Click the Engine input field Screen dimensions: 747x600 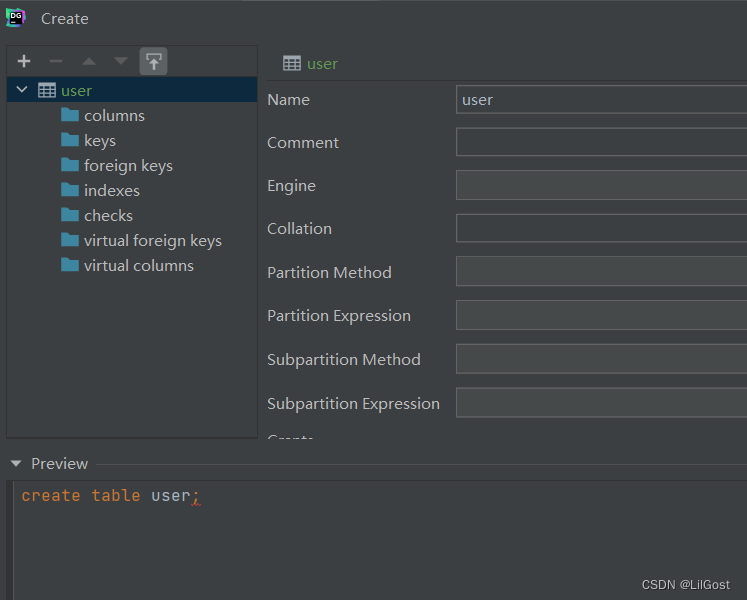[601, 185]
